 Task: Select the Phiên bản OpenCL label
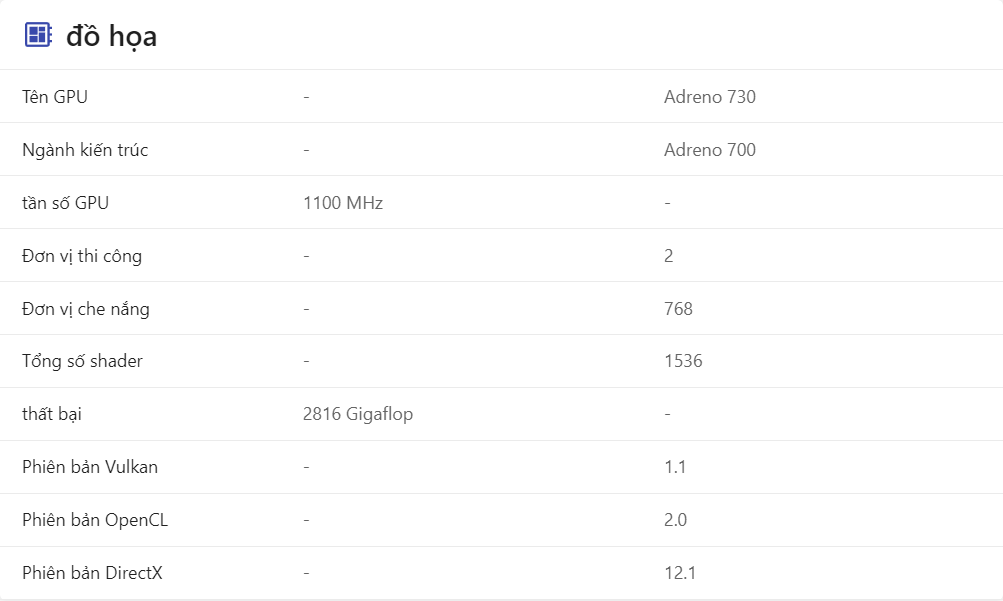tap(94, 520)
